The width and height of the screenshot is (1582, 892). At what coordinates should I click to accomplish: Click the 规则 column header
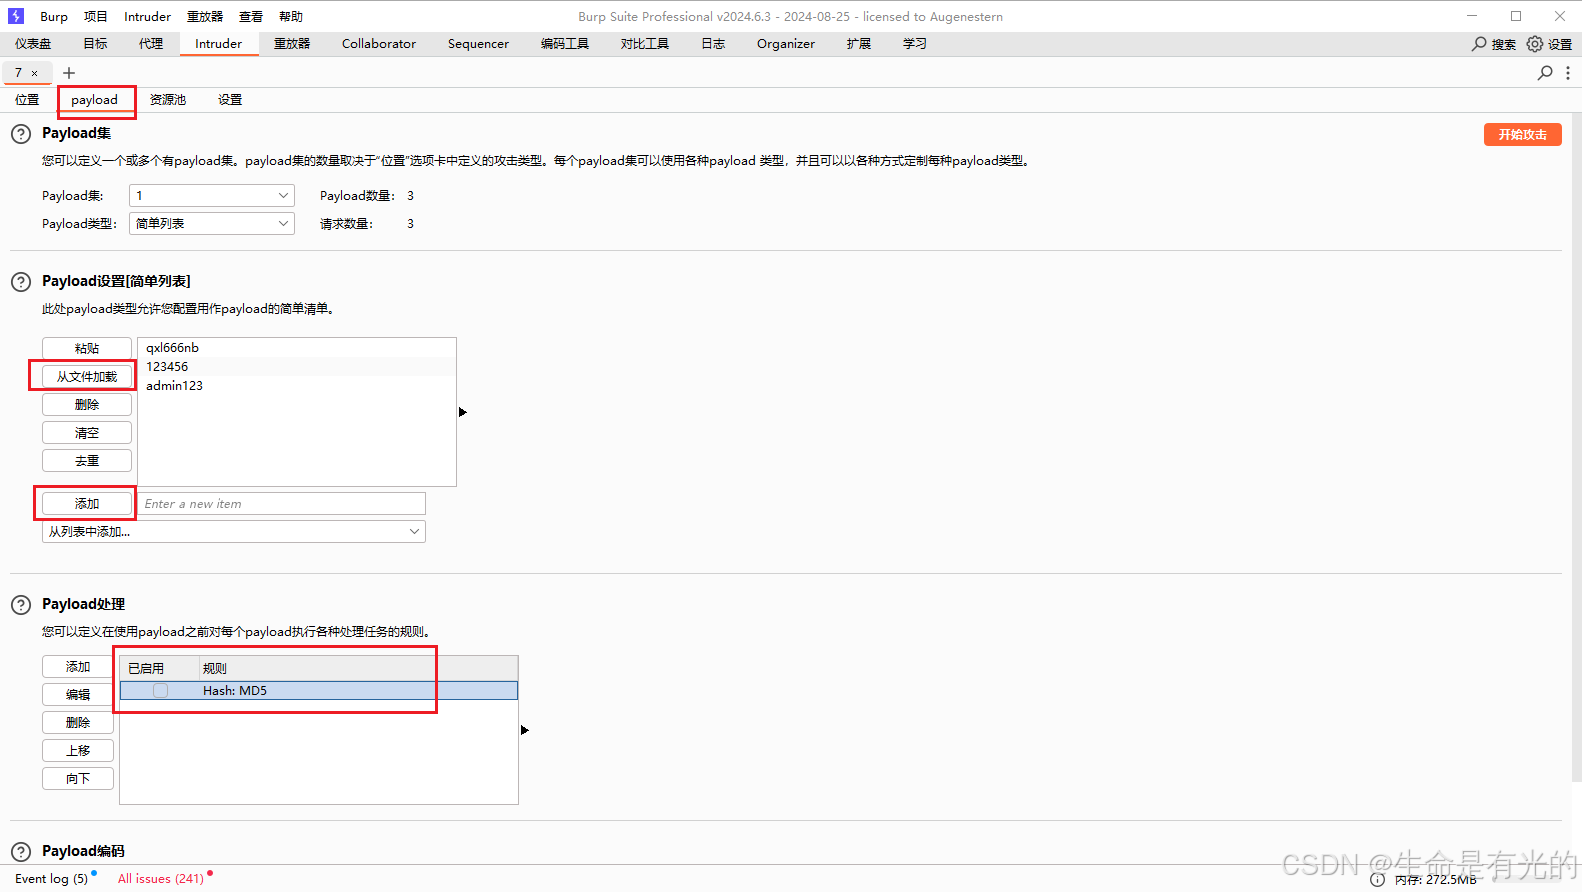(x=358, y=669)
